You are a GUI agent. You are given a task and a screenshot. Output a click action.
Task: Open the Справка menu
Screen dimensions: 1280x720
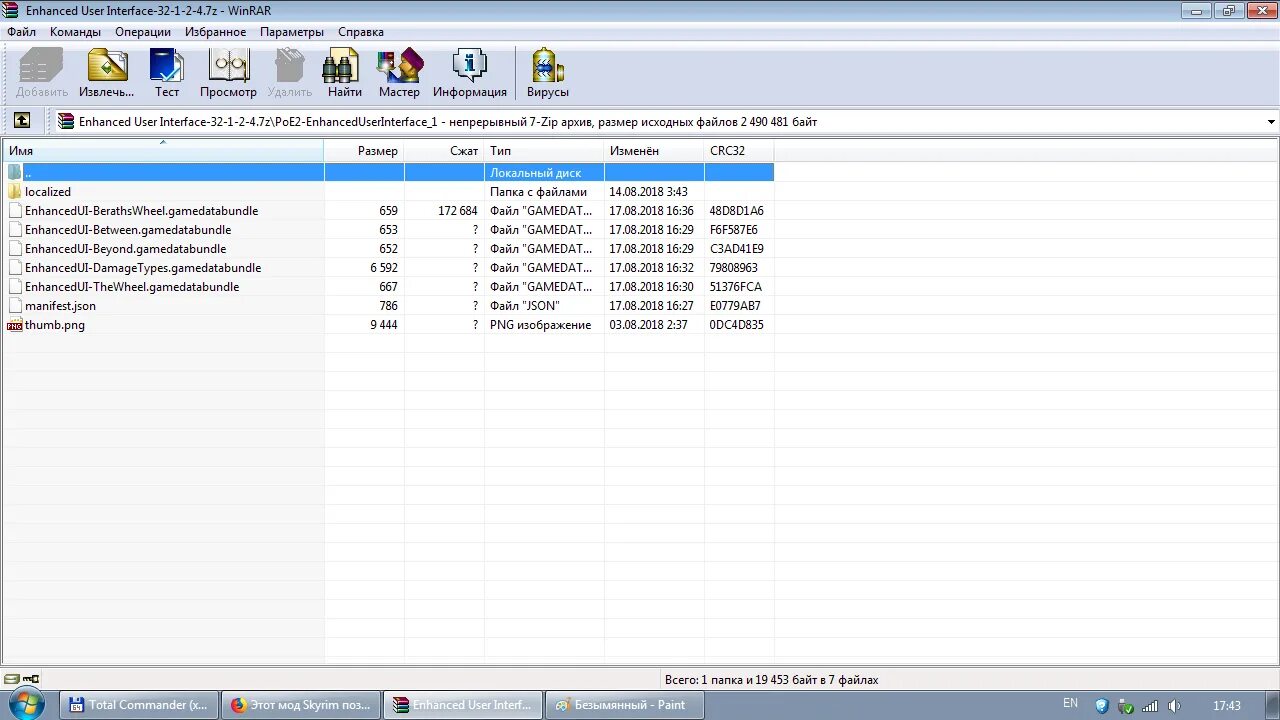pos(361,32)
